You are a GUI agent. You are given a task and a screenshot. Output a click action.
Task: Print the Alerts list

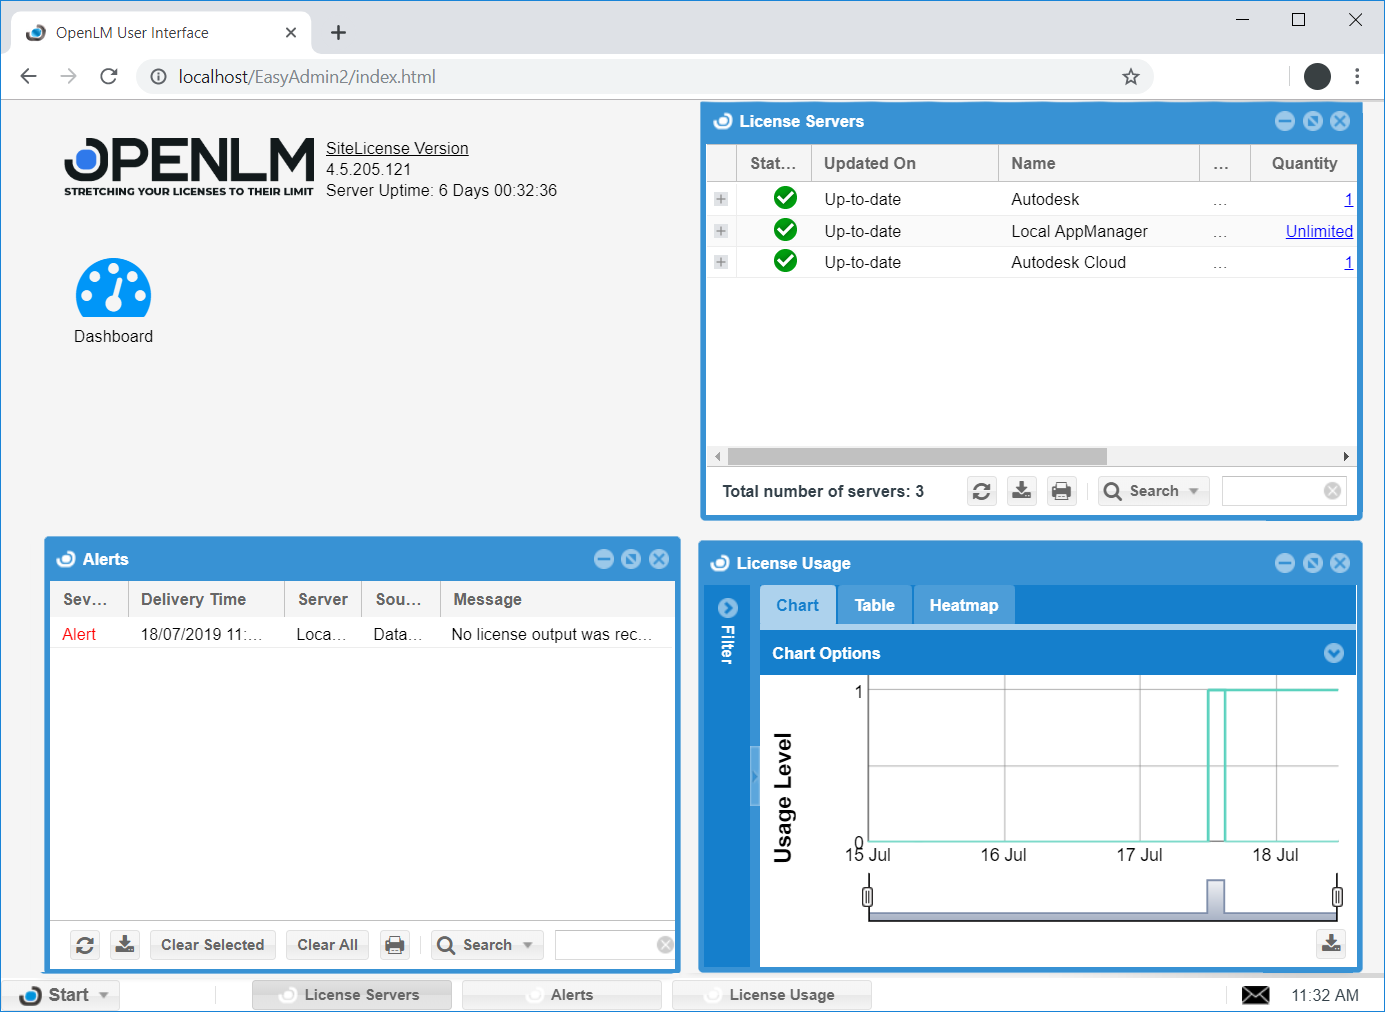coord(395,945)
